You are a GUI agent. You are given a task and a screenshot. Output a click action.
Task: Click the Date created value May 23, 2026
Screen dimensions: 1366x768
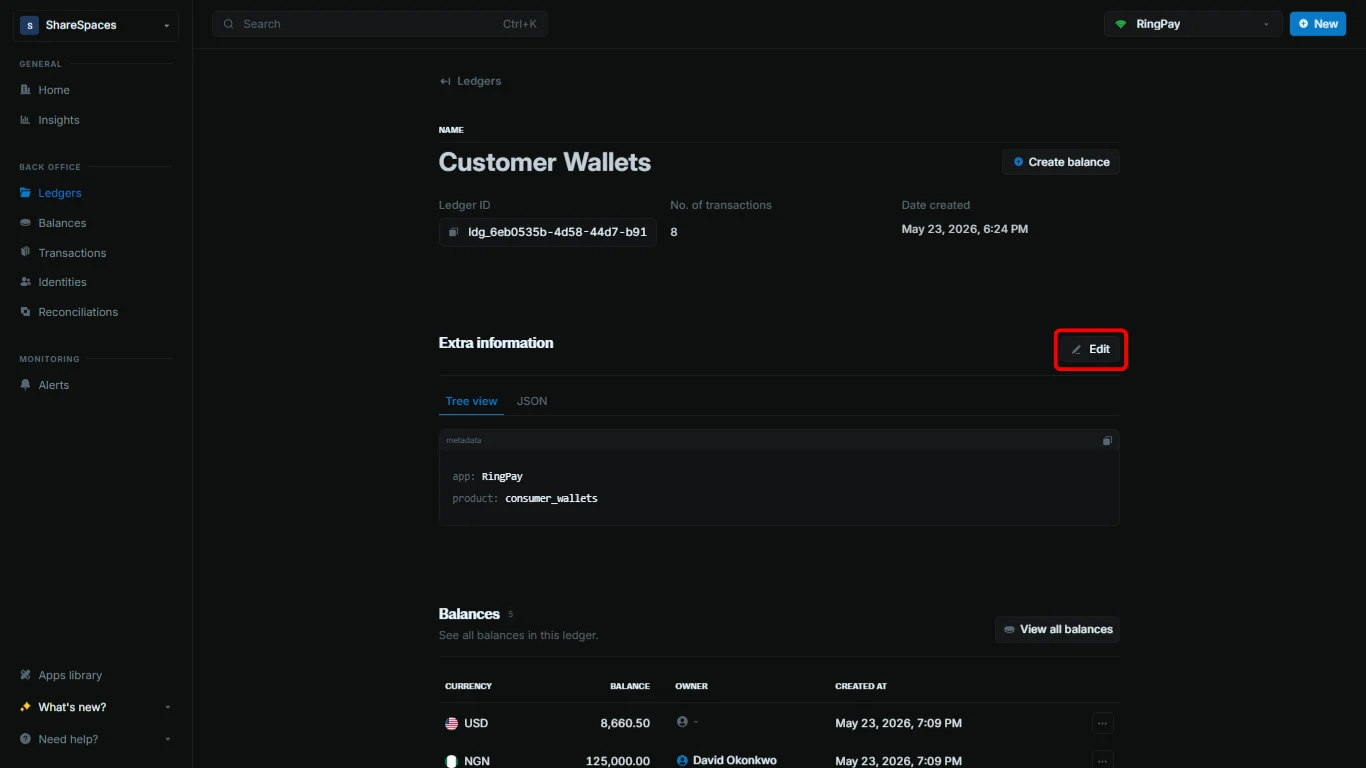[x=965, y=229]
